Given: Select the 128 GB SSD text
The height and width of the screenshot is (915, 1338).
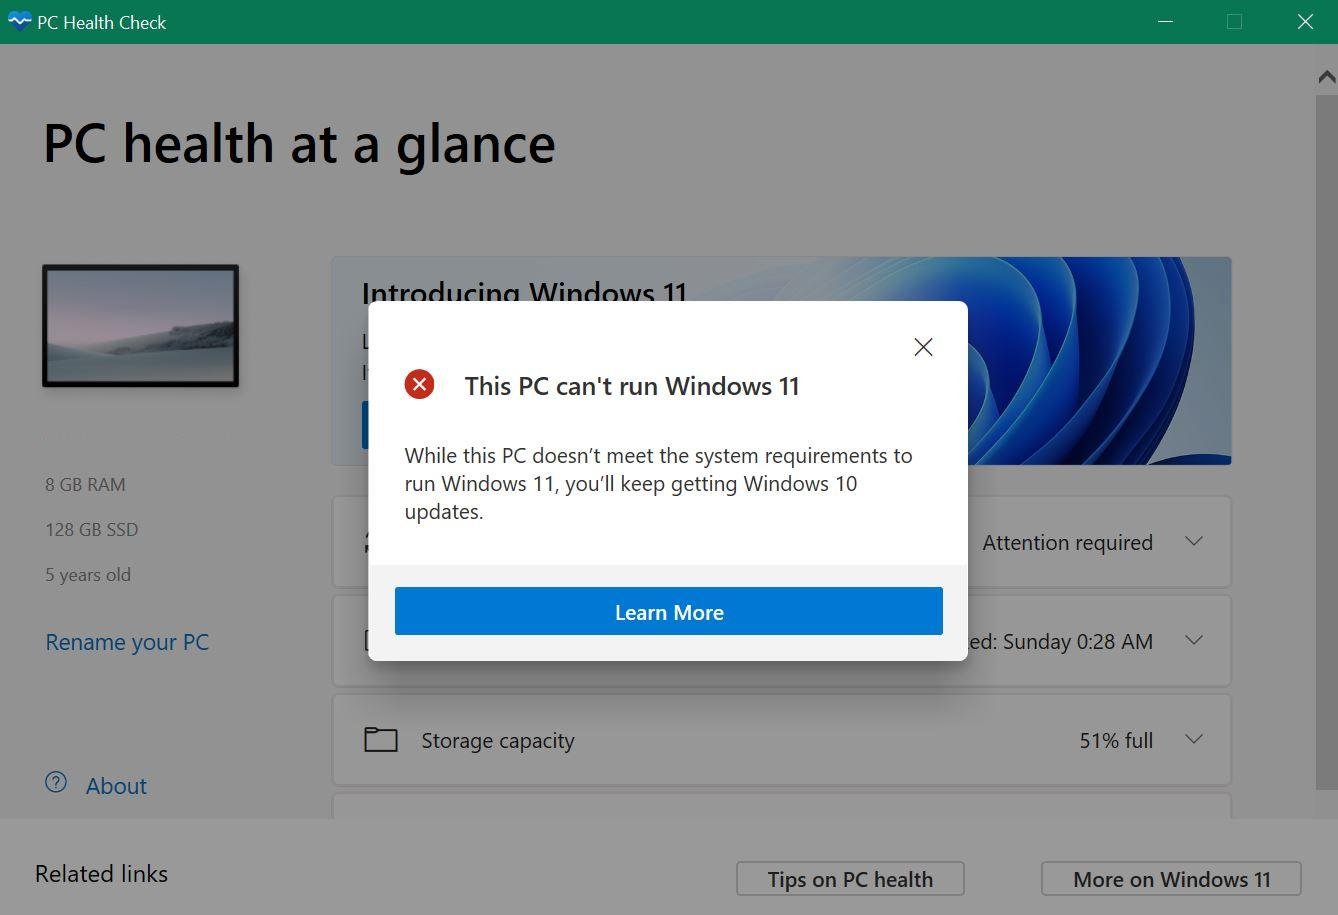Looking at the screenshot, I should tap(91, 529).
